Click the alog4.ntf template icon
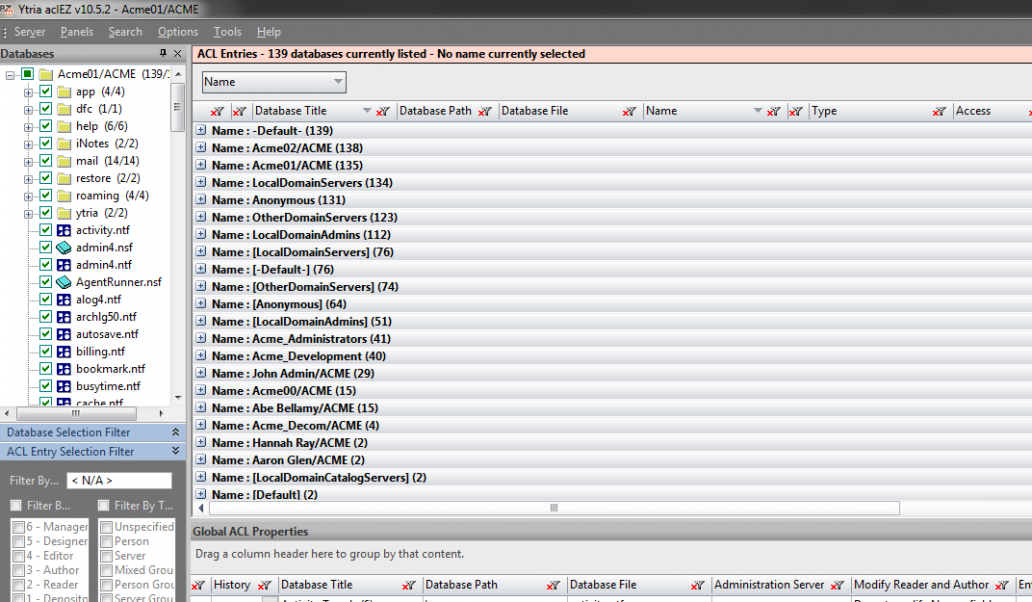 64,299
